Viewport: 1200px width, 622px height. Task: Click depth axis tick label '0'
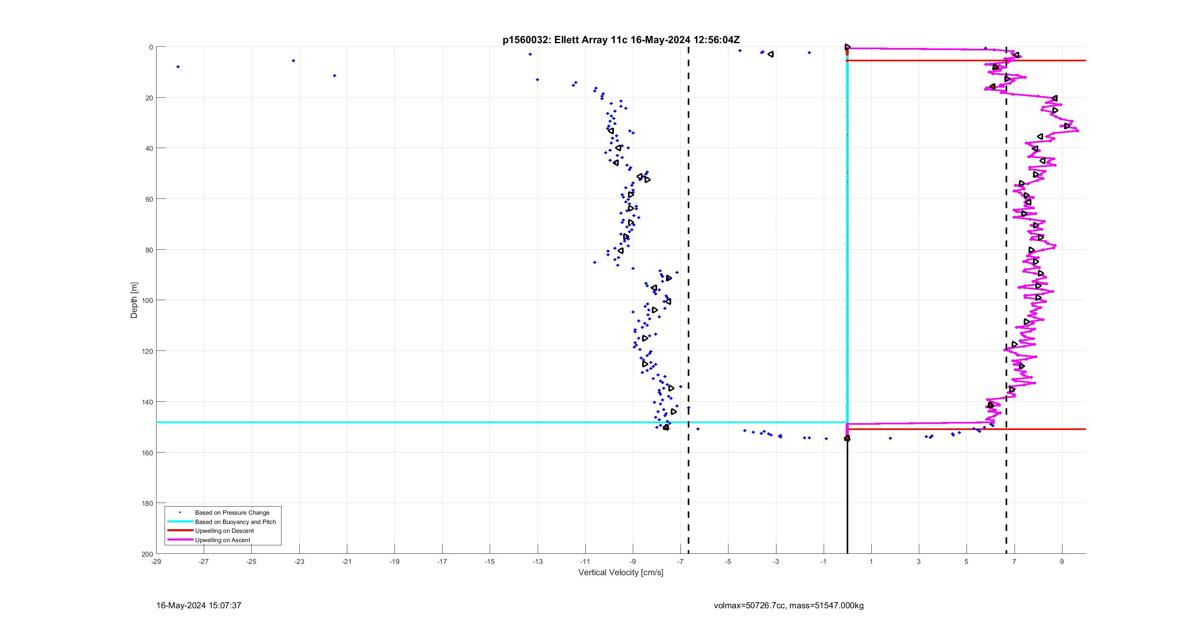click(150, 47)
